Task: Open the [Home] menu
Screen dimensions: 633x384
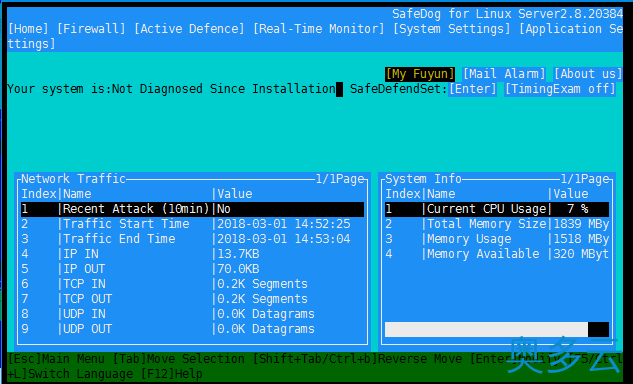Action: click(28, 29)
